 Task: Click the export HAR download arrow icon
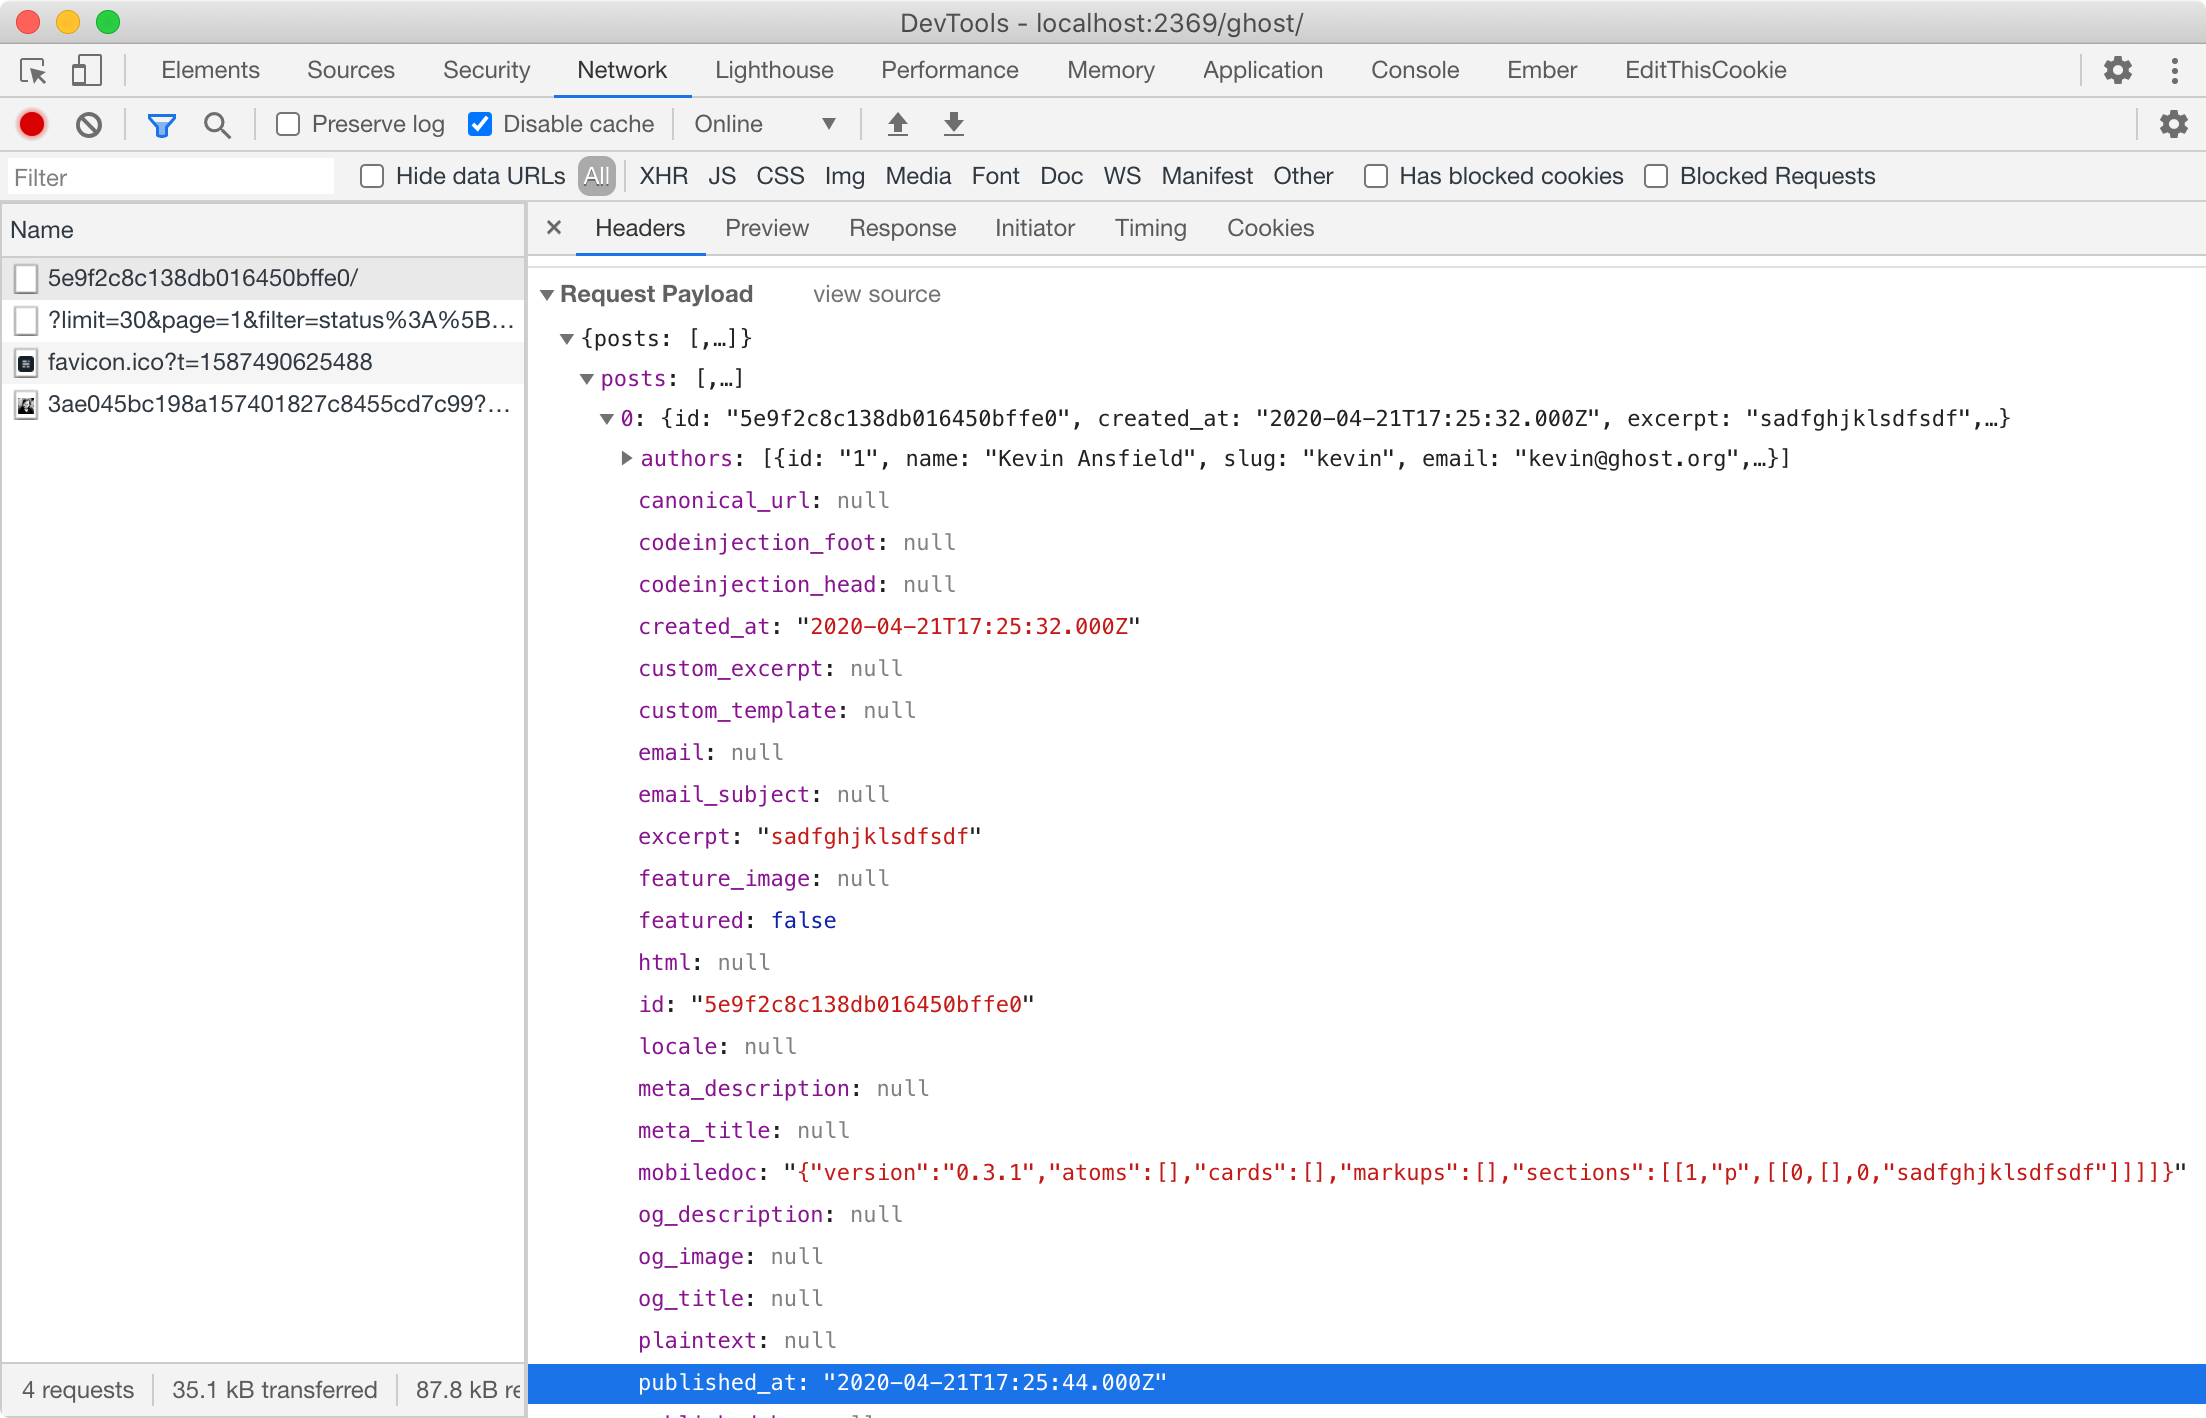[x=954, y=124]
